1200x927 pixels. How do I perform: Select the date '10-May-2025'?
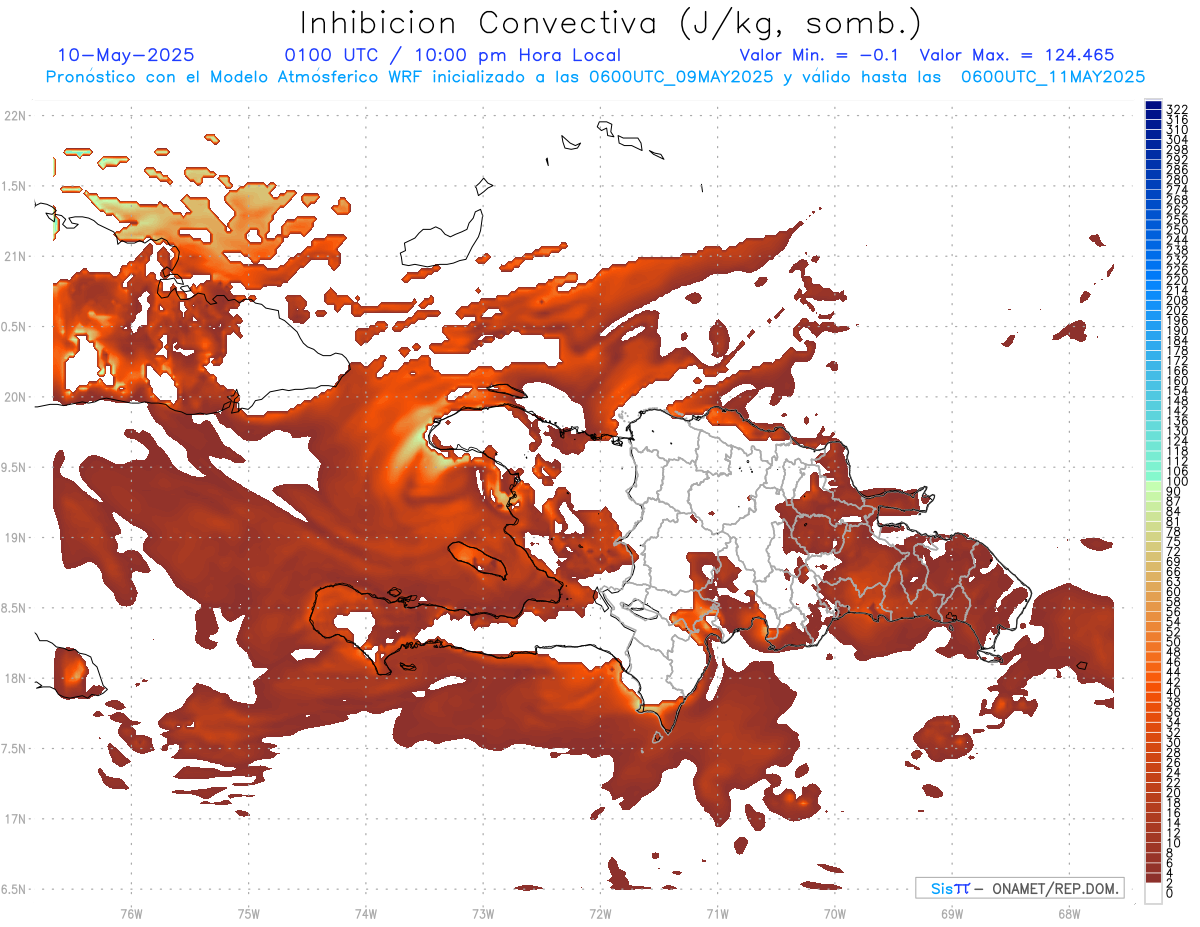(126, 56)
